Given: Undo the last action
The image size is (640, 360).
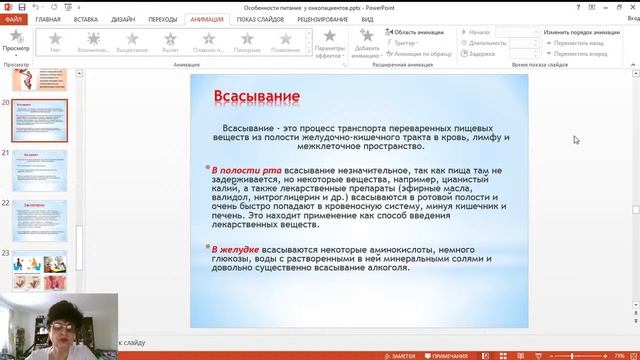Looking at the screenshot, I should click(36, 7).
